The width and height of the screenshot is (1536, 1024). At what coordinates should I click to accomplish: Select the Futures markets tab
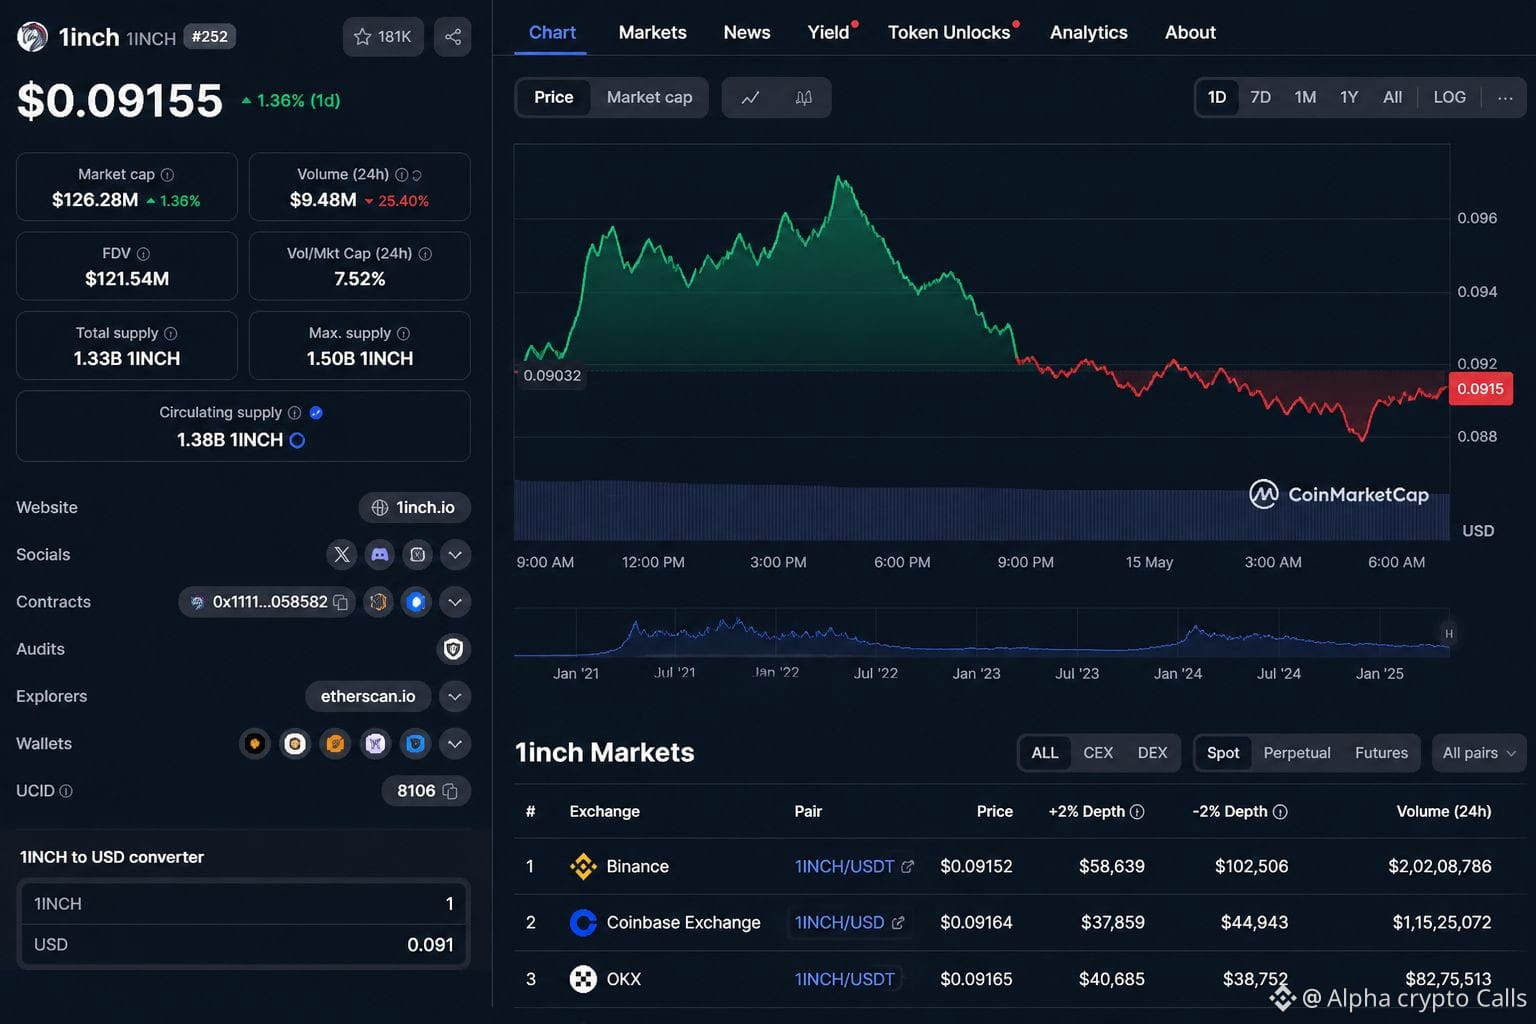1381,753
